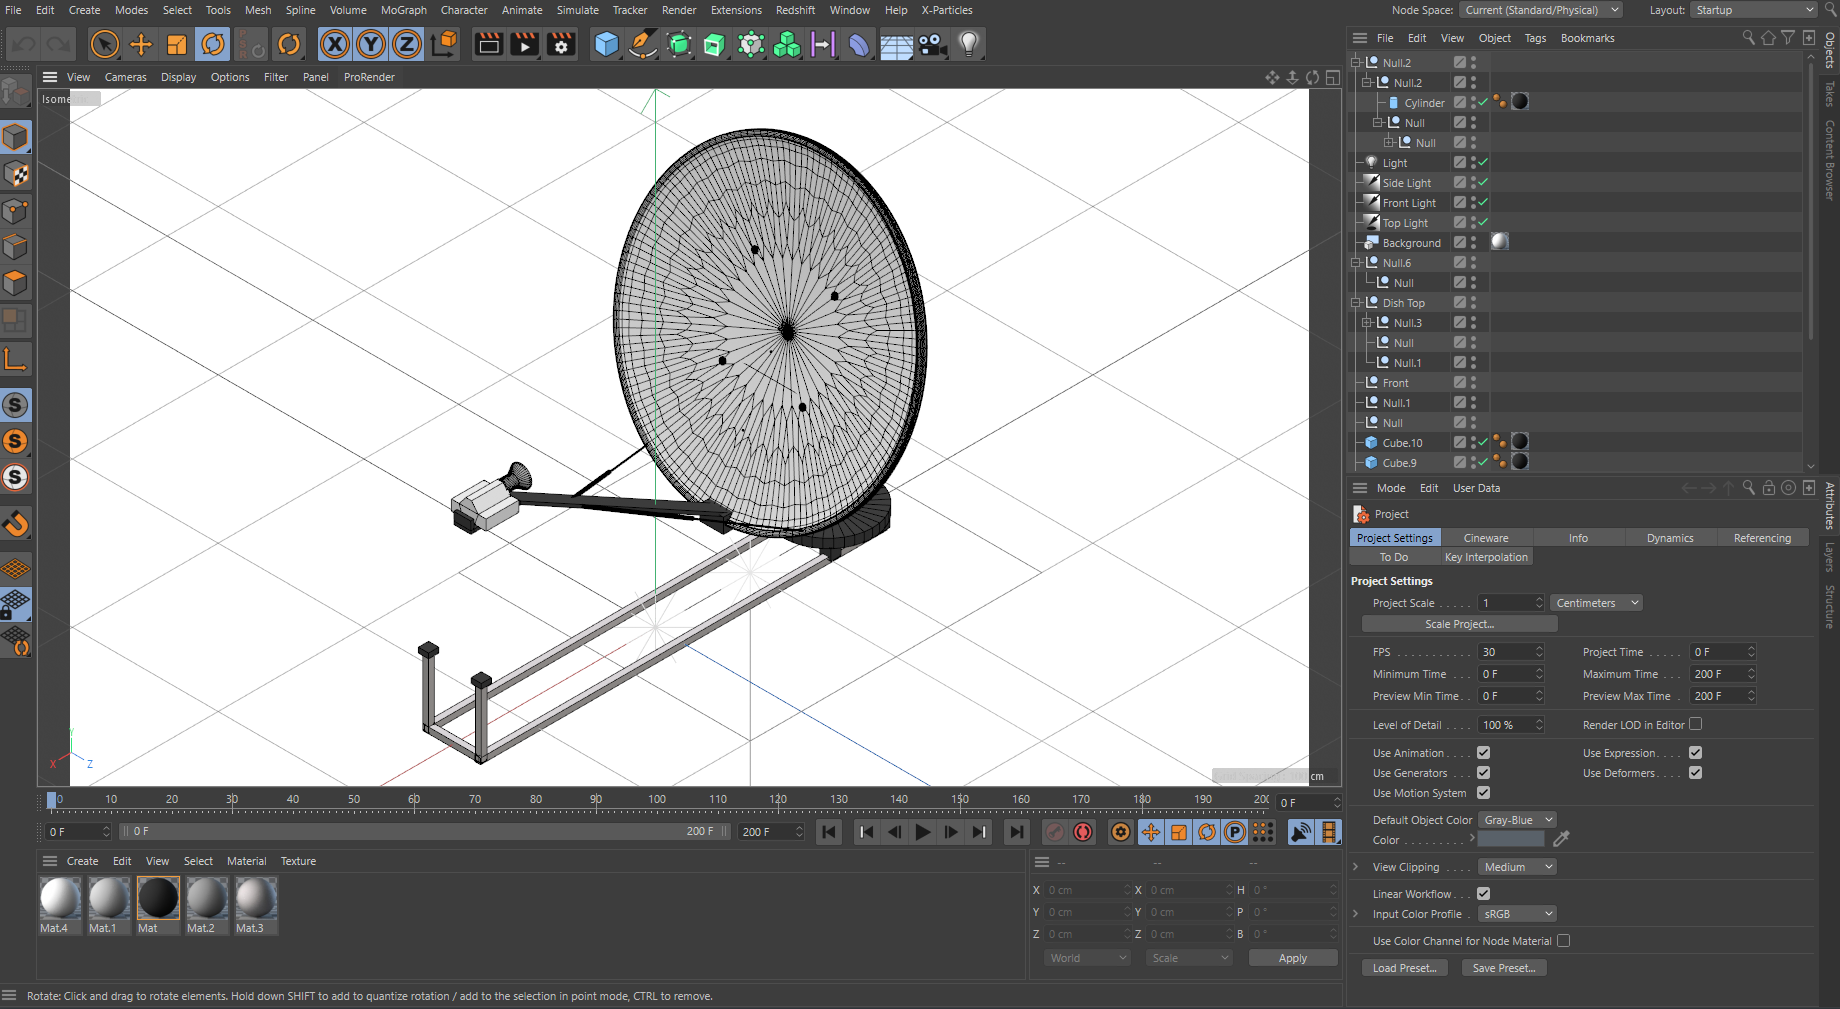Toggle the Use Deformers checkbox

tap(1695, 773)
